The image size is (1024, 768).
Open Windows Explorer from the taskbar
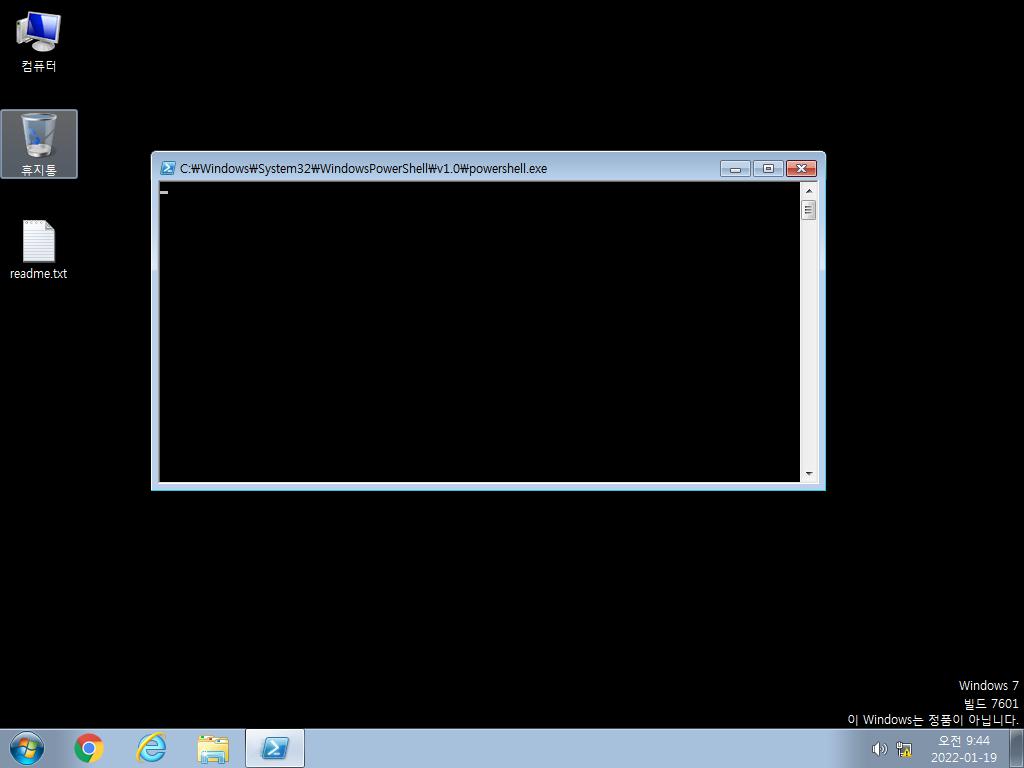pyautogui.click(x=213, y=748)
